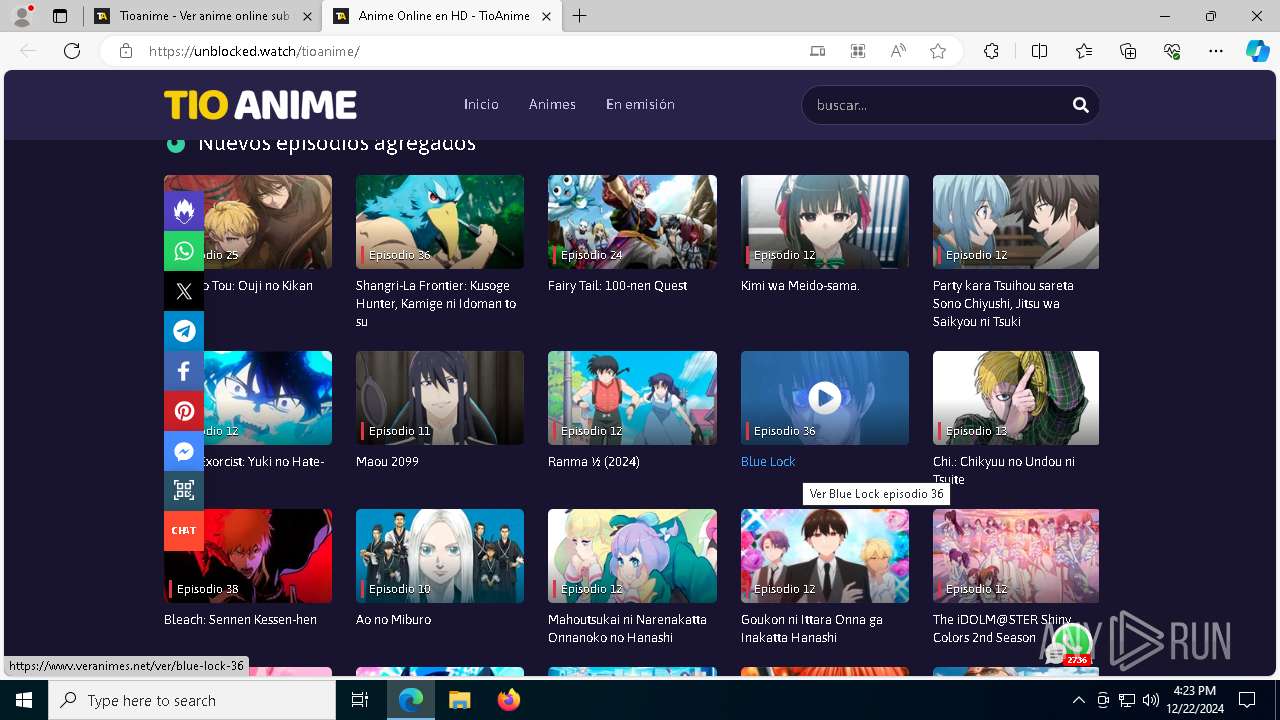
Task: Click the Telegram share icon
Action: pyautogui.click(x=184, y=331)
